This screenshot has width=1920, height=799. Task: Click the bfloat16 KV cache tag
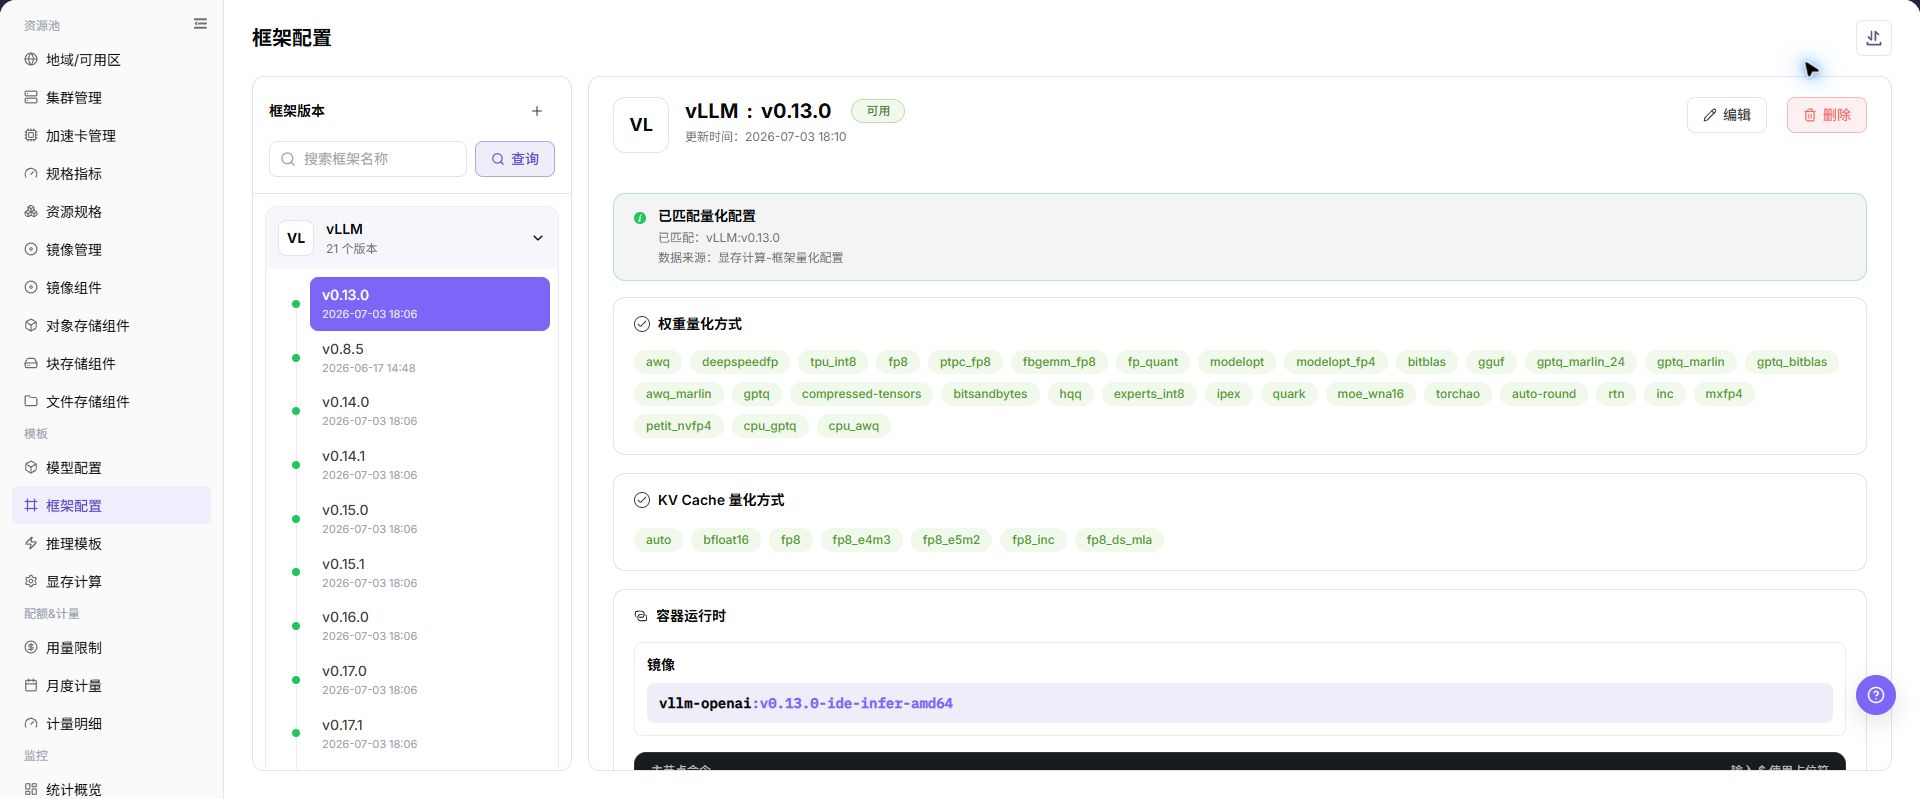click(726, 540)
